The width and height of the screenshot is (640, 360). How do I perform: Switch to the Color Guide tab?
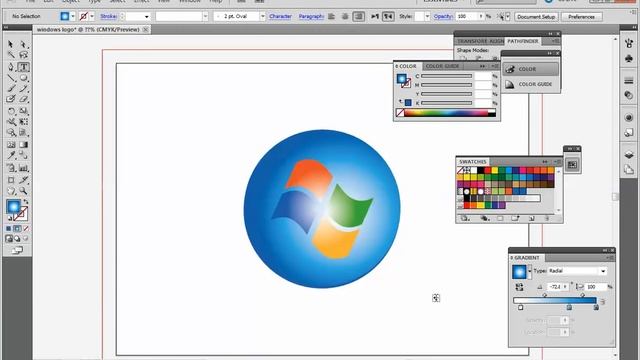click(x=442, y=66)
